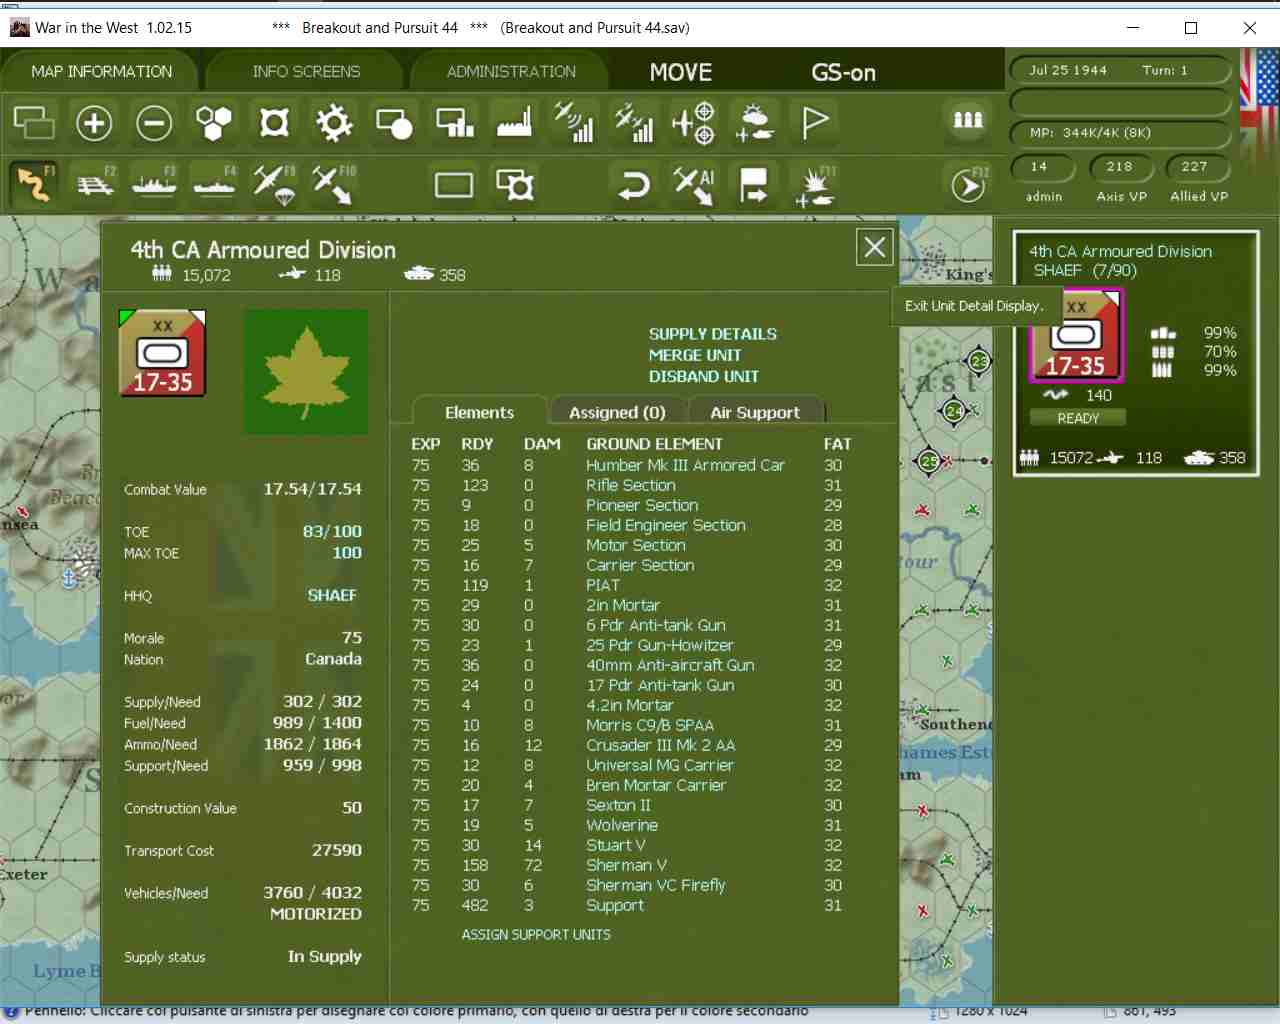The image size is (1280, 1024).
Task: Open the Sherman V ground element
Action: [627, 865]
